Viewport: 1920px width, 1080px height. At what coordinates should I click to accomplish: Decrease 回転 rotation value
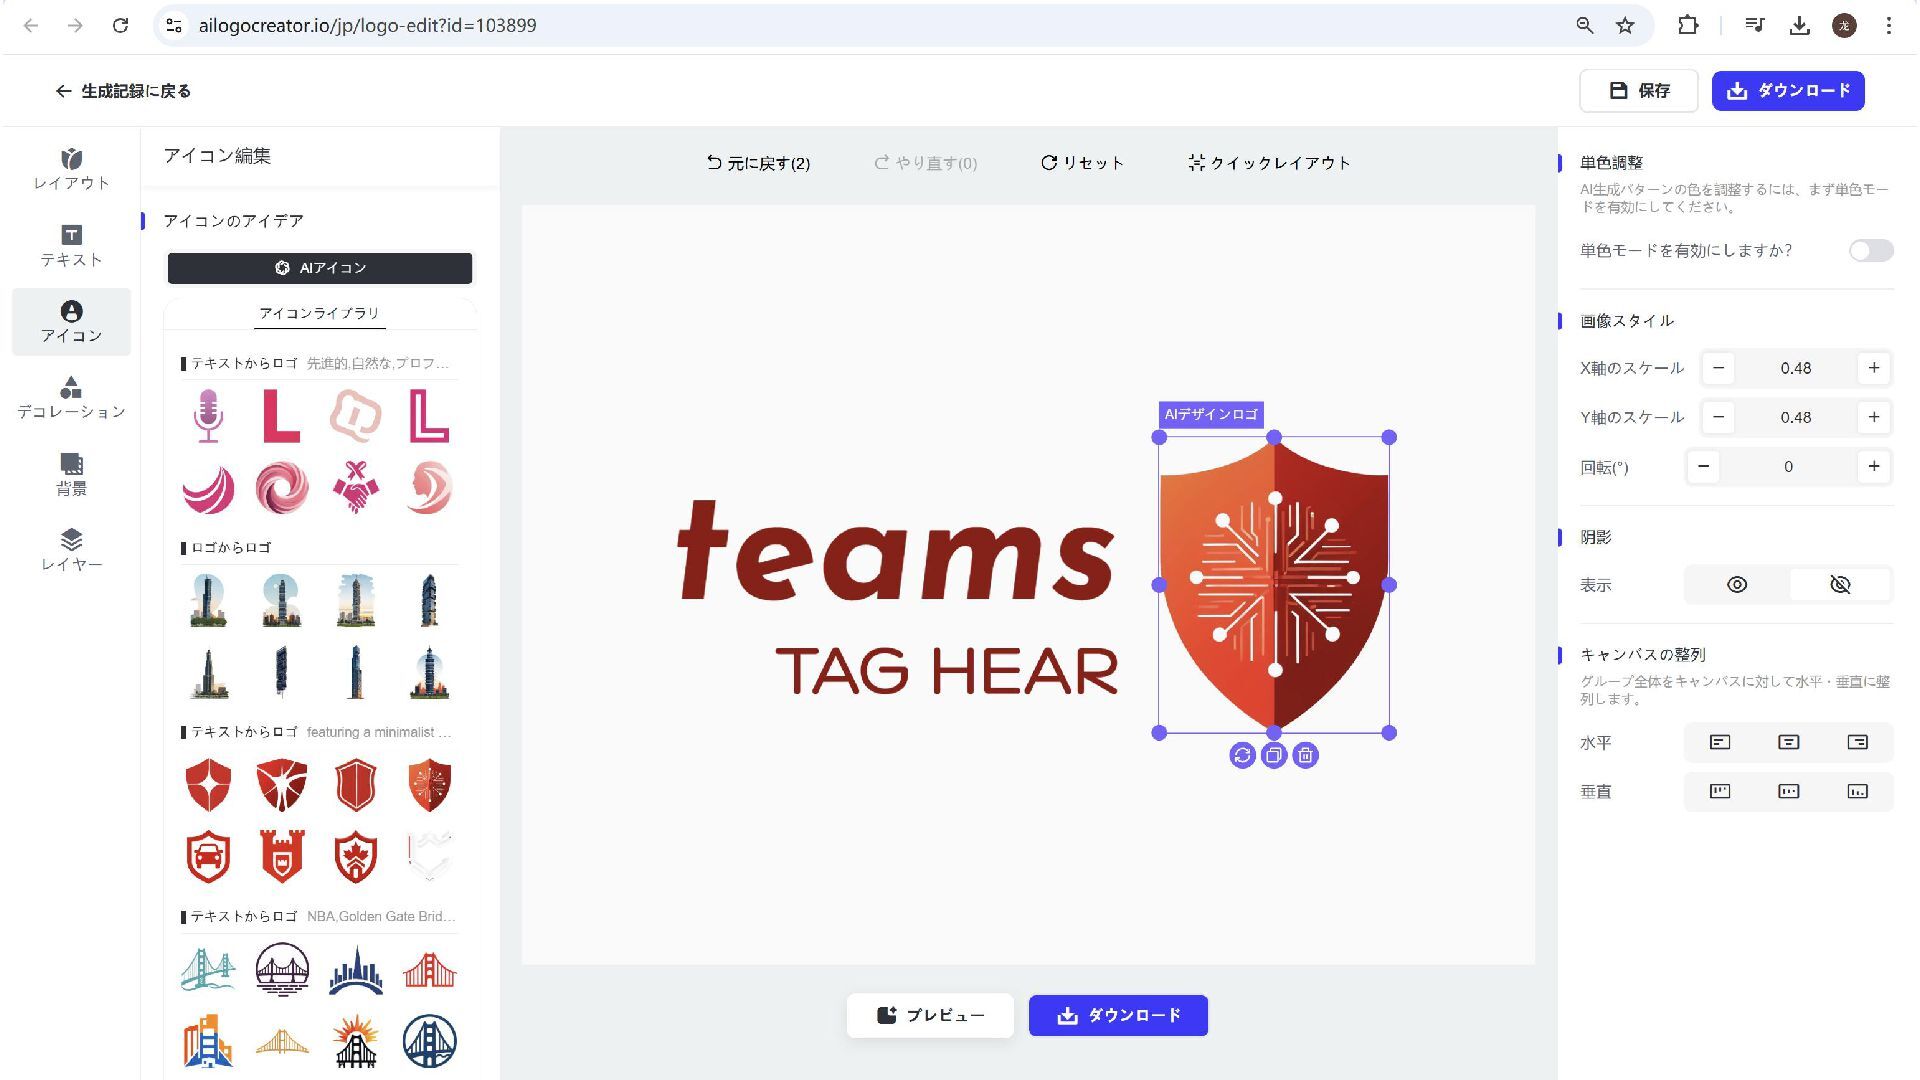point(1704,466)
